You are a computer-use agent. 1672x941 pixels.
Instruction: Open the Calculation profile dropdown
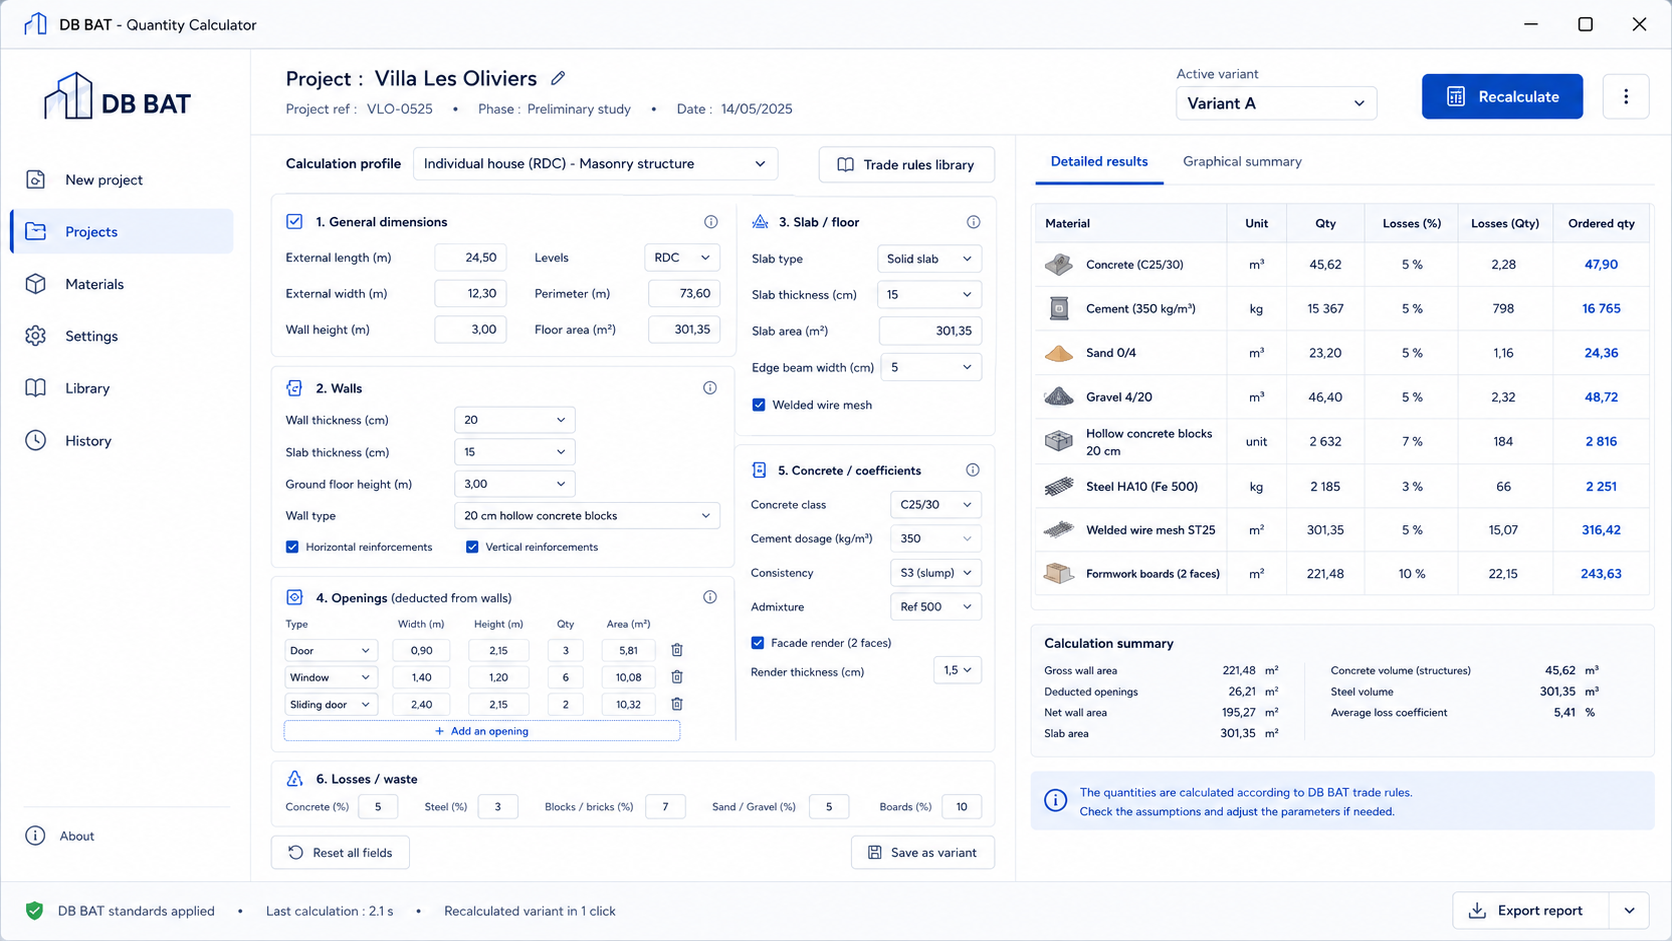point(595,164)
